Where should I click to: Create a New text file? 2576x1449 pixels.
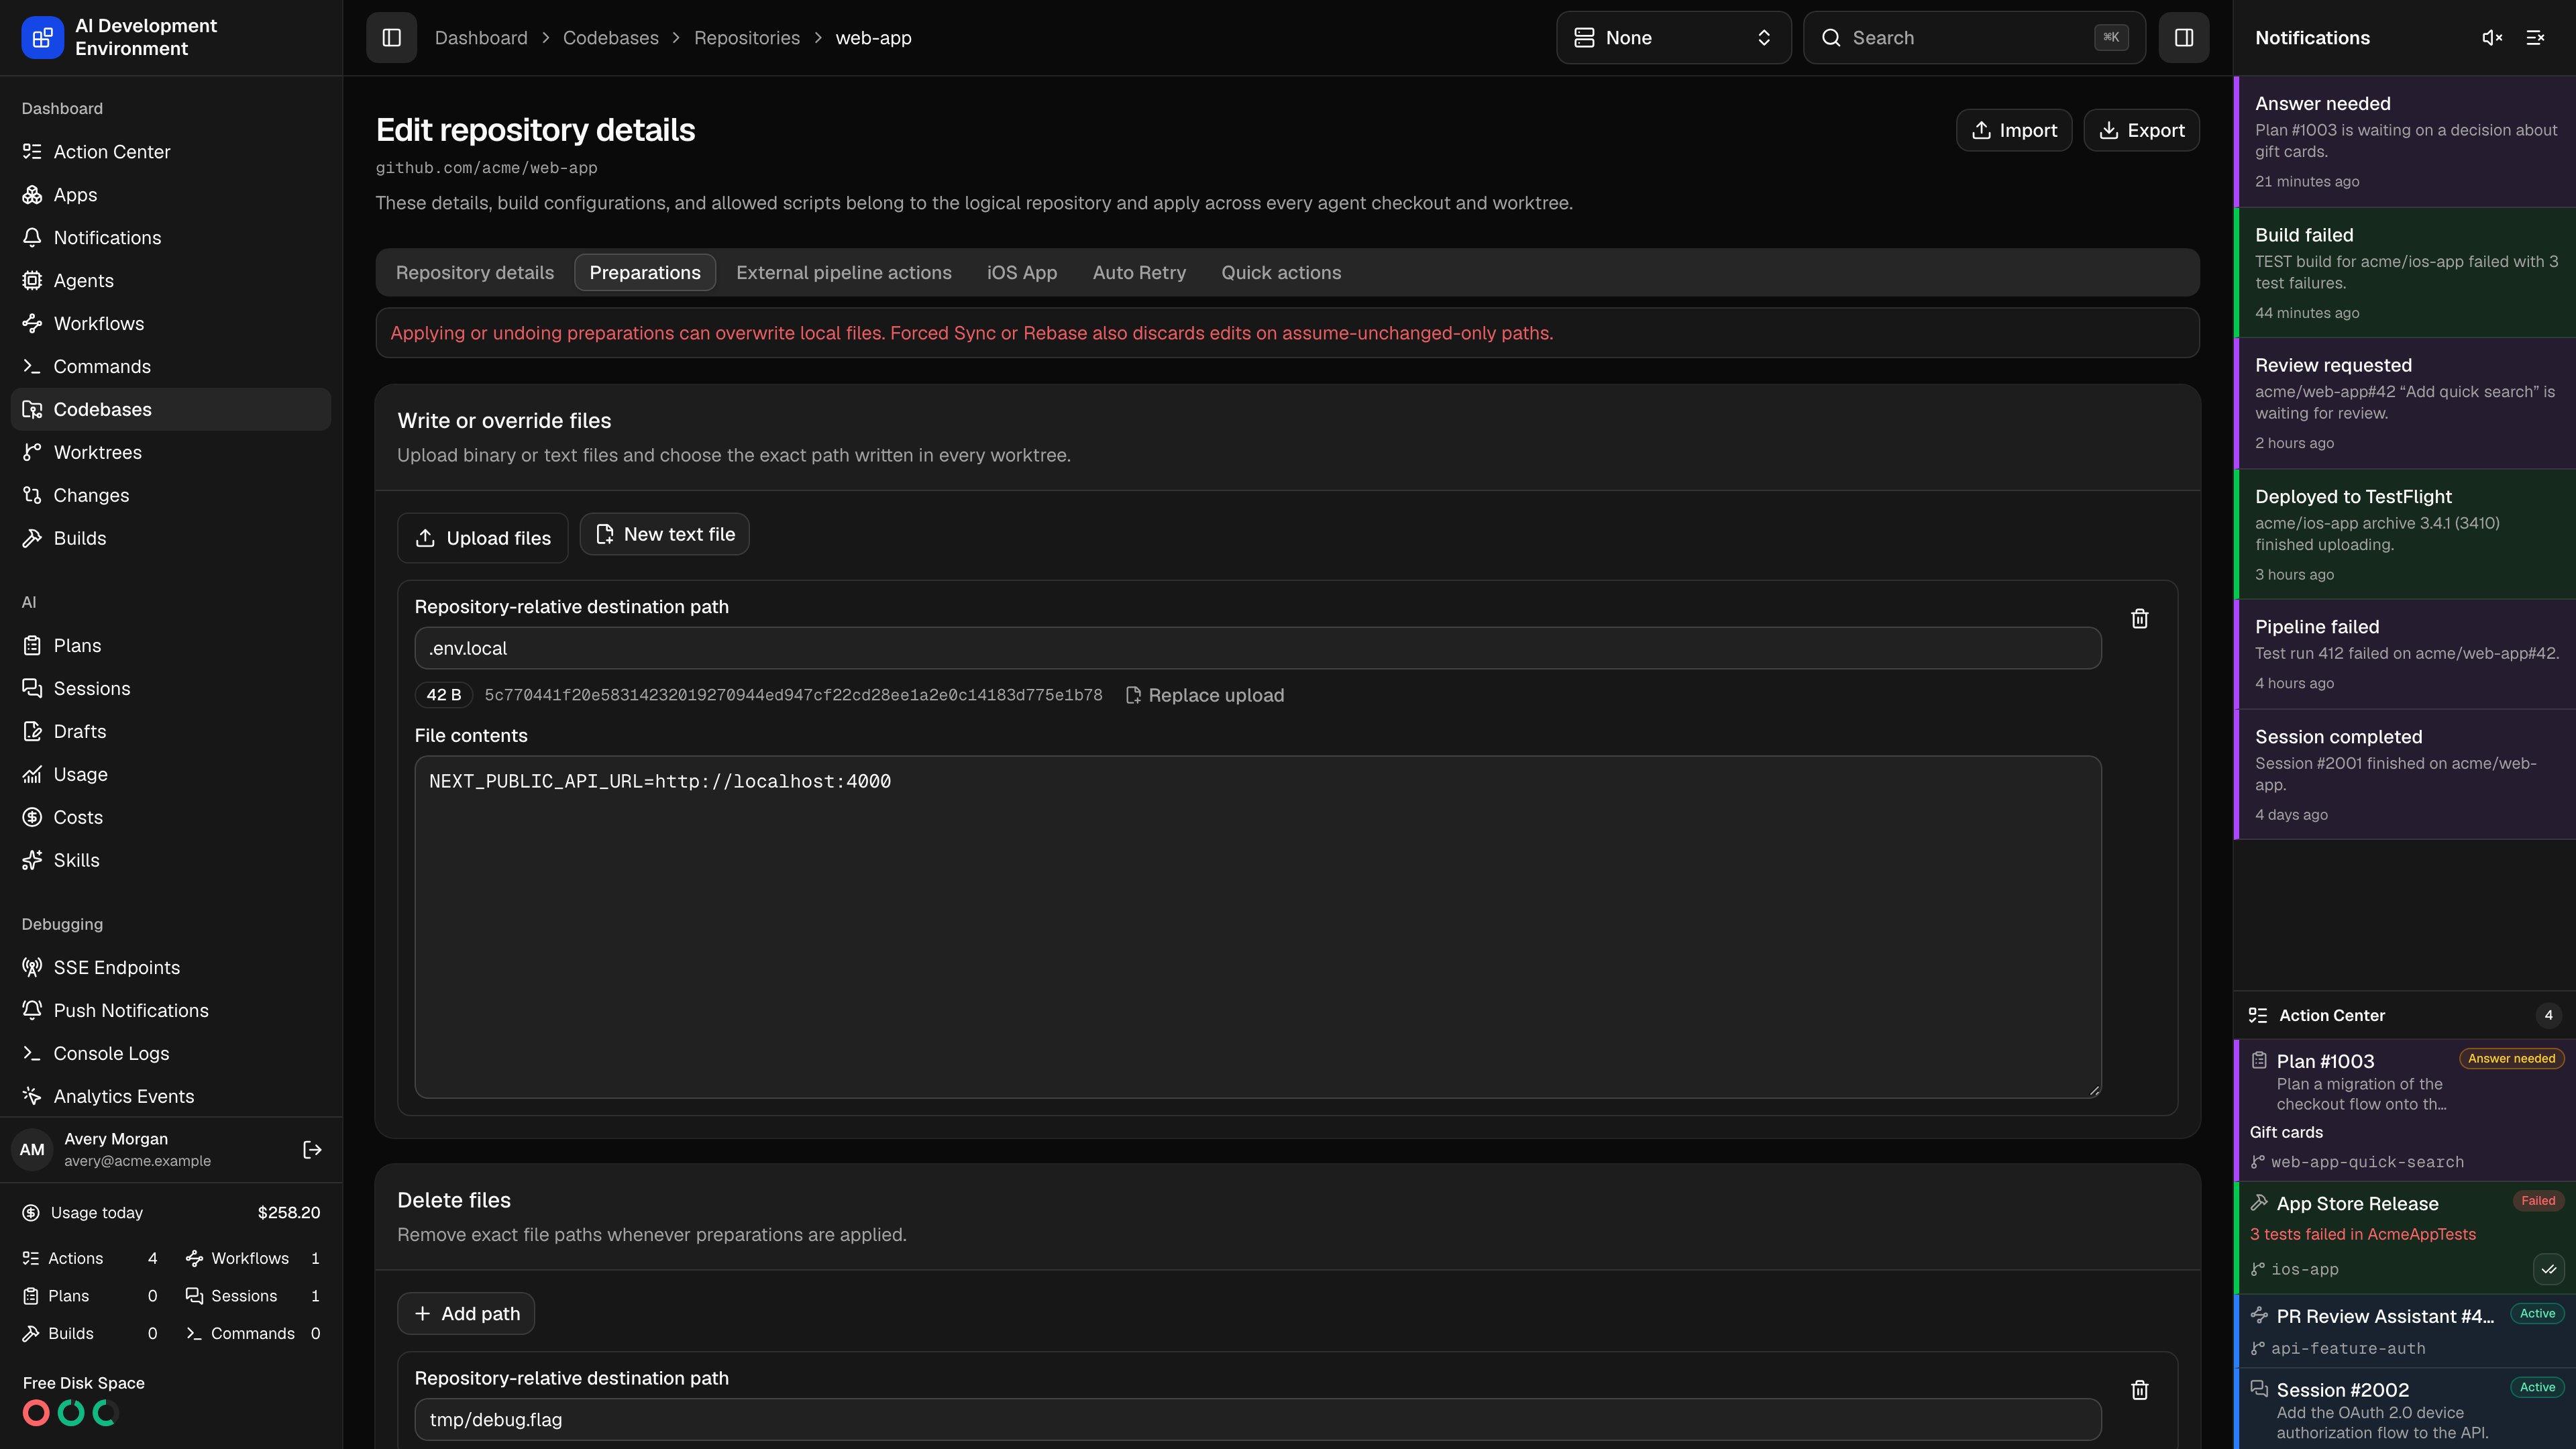[x=664, y=534]
